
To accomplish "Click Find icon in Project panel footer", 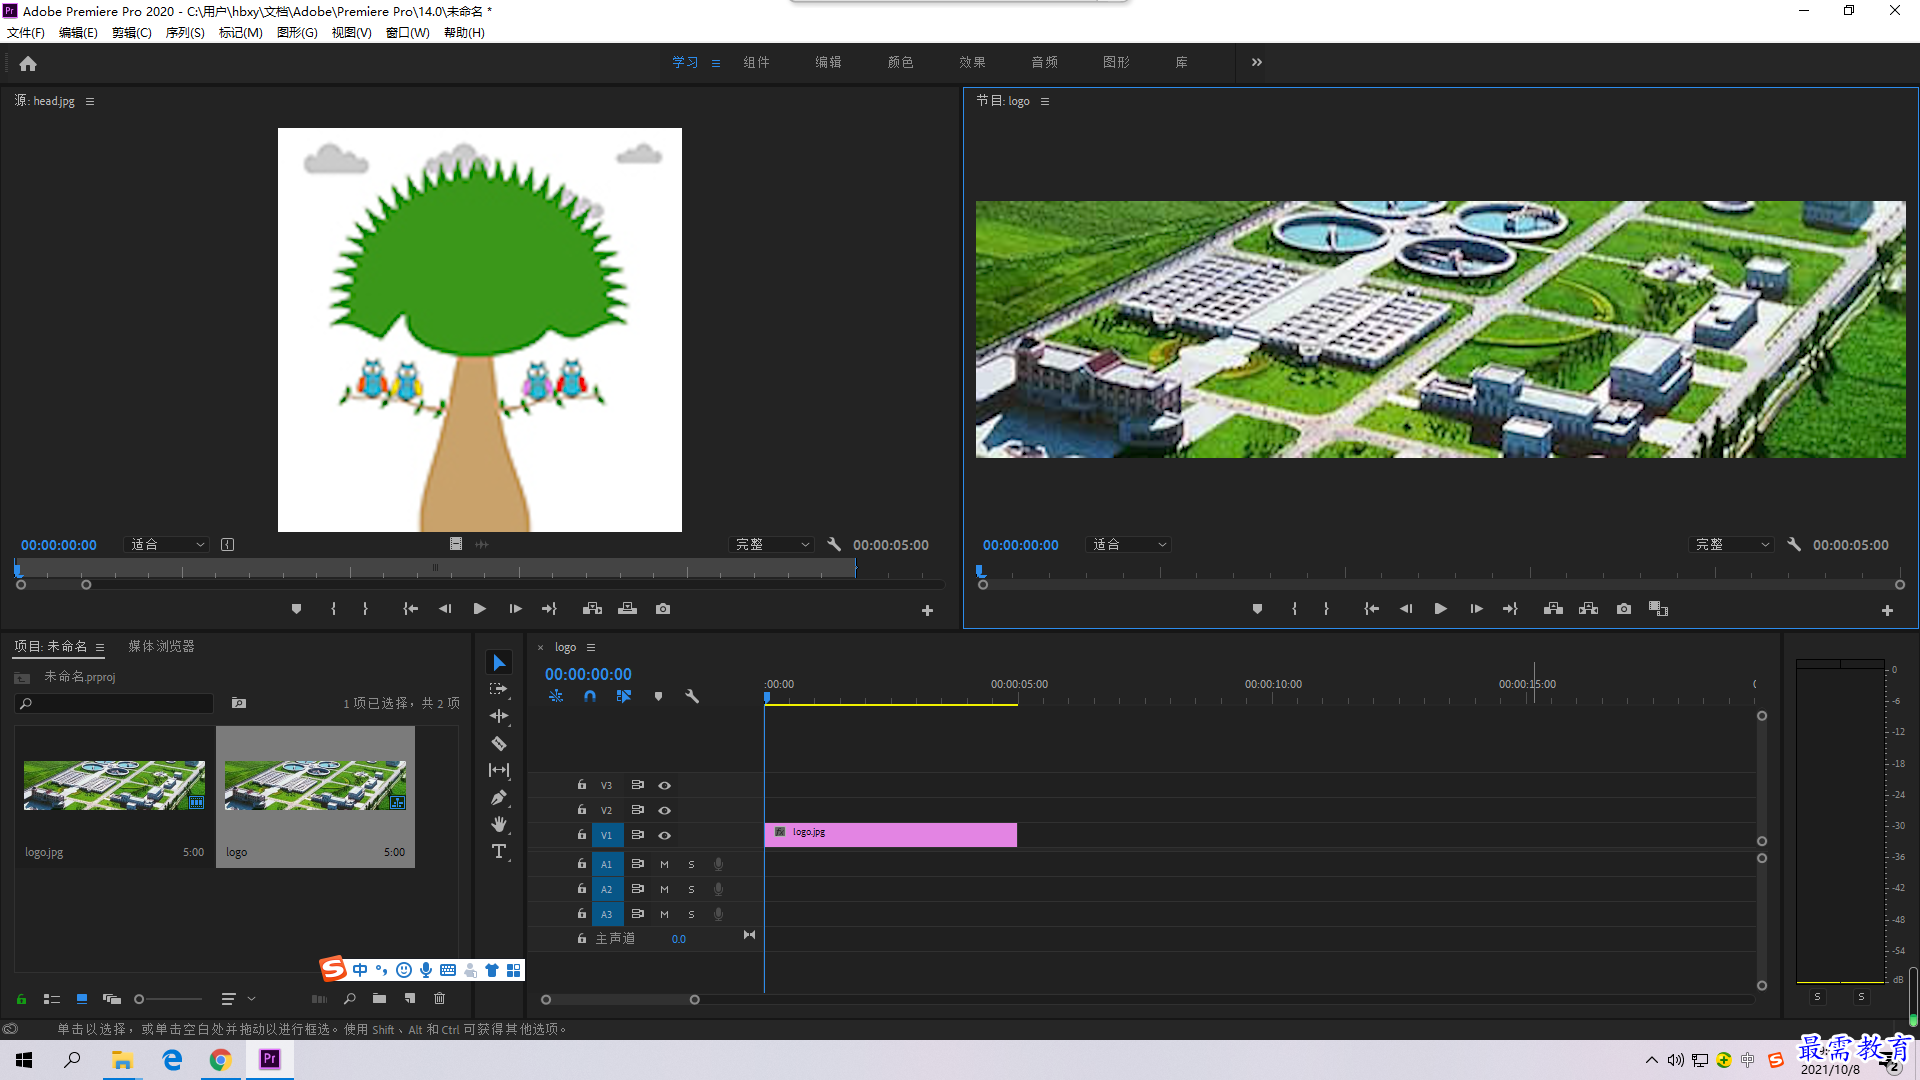I will [x=349, y=998].
